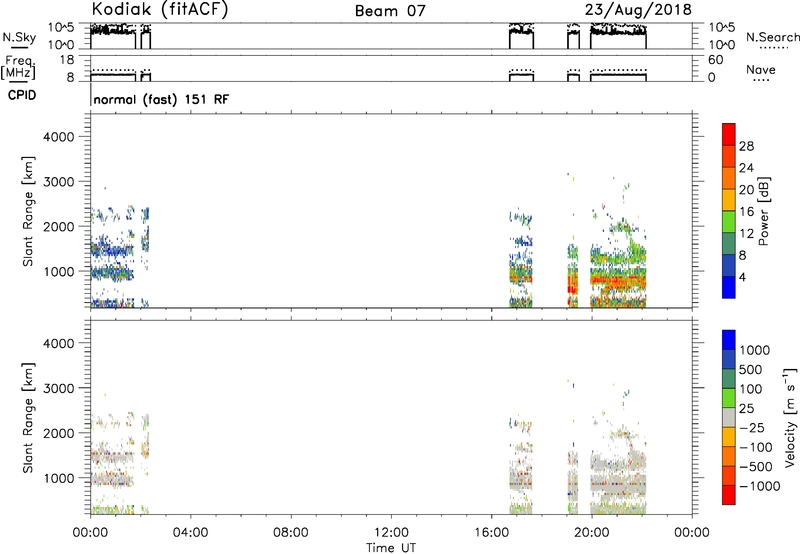Click the 16:00 time tick label
Screen dimensions: 800x554
[491, 533]
